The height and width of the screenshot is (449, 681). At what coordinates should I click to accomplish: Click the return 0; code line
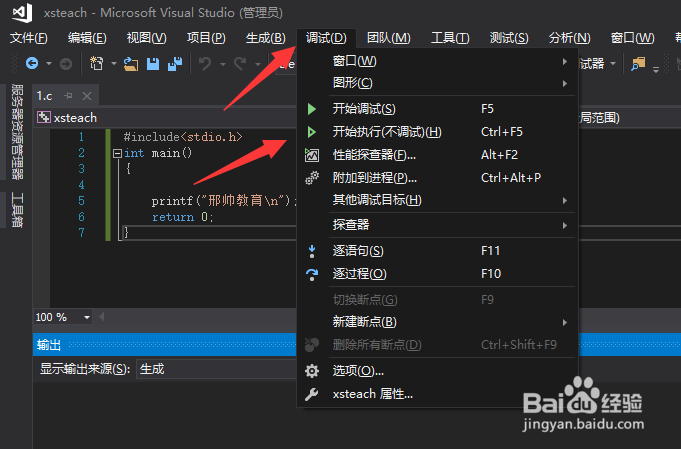pyautogui.click(x=183, y=217)
